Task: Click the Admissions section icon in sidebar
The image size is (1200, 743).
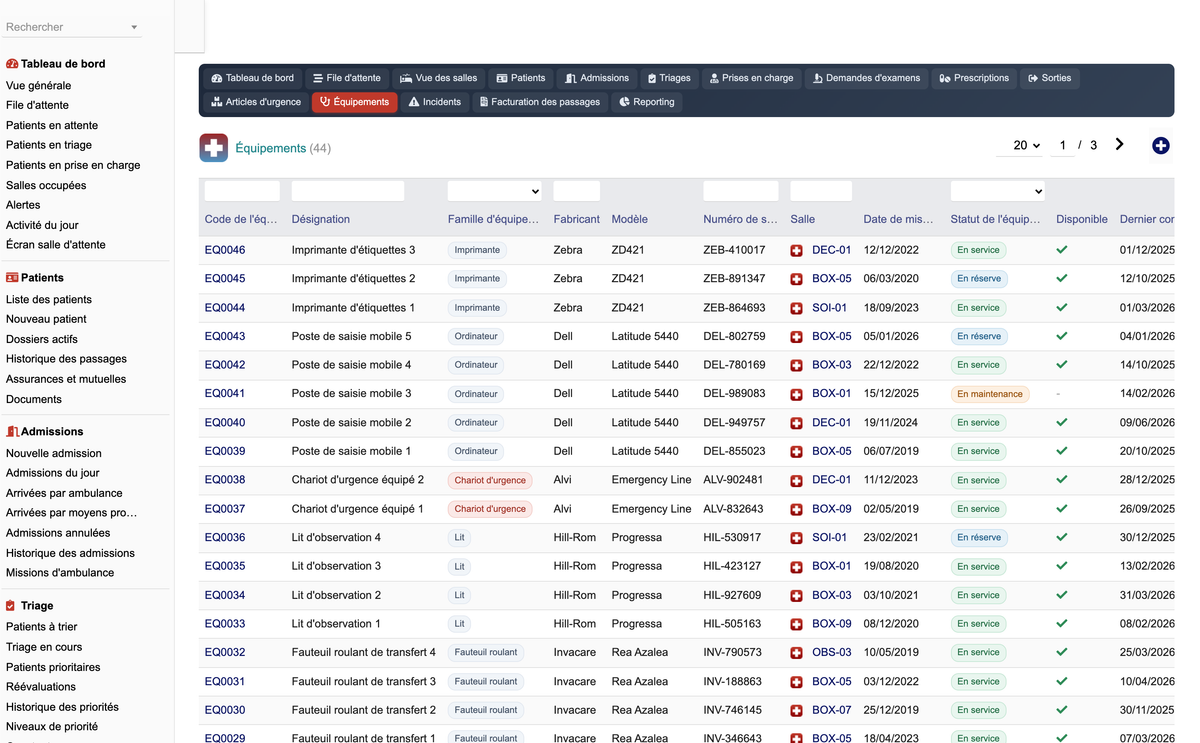Action: click(x=12, y=432)
